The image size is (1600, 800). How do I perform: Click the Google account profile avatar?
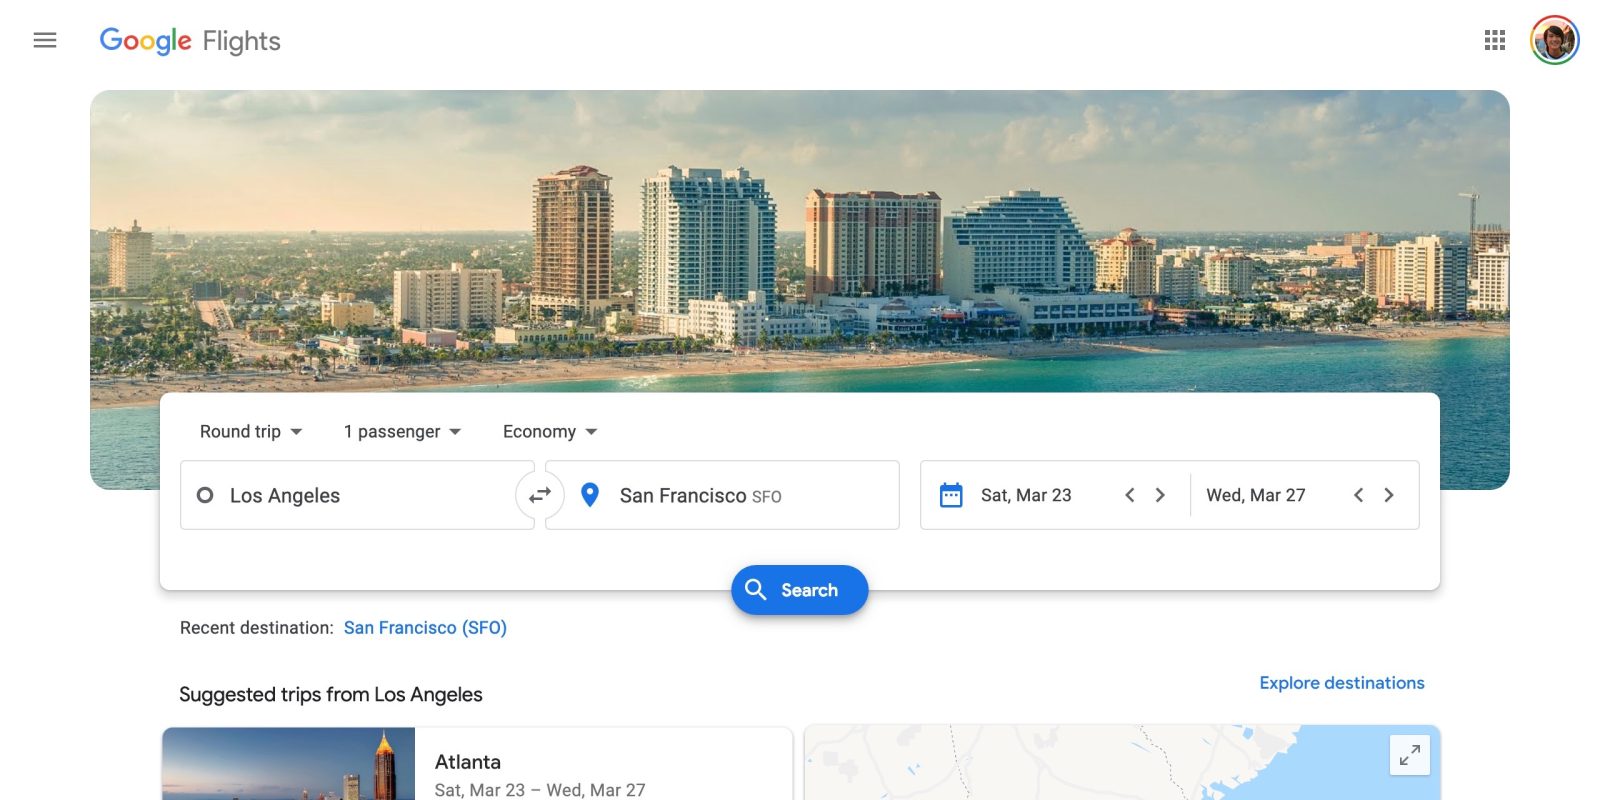(1554, 40)
